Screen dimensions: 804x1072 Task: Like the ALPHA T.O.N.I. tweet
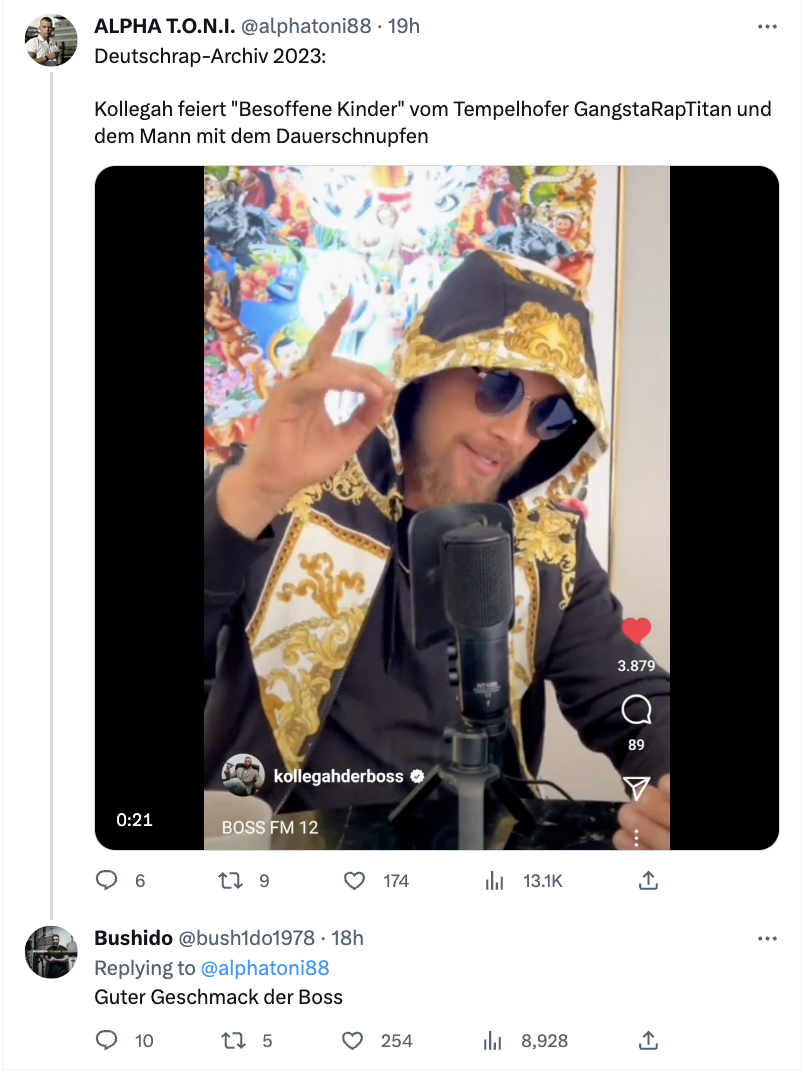pos(354,881)
